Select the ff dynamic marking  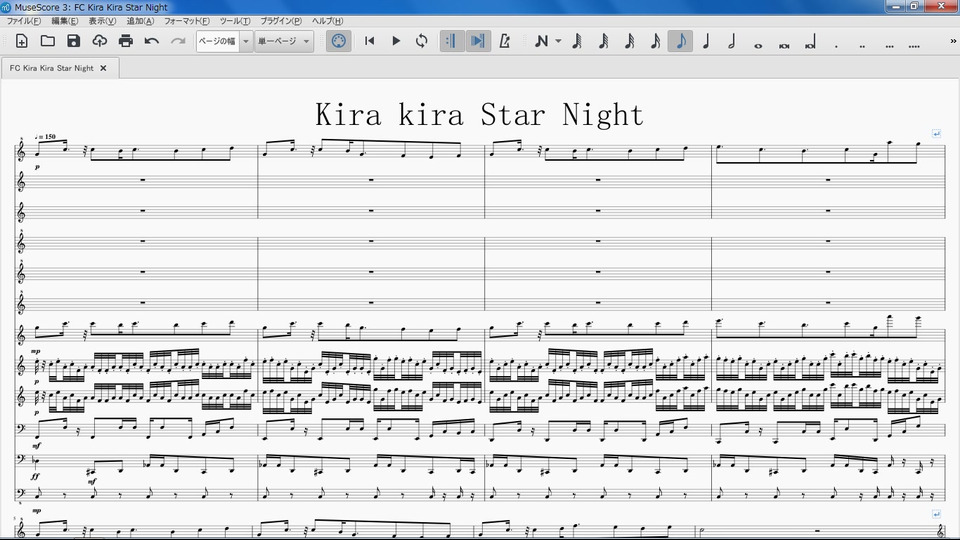[36, 476]
